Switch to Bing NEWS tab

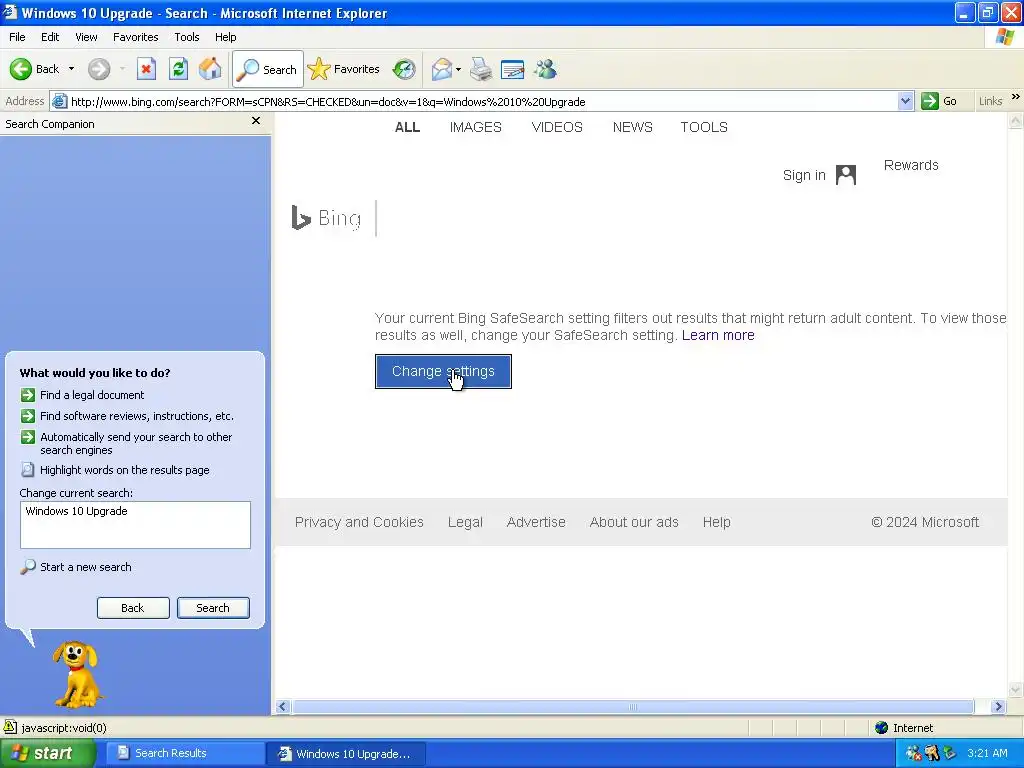633,127
